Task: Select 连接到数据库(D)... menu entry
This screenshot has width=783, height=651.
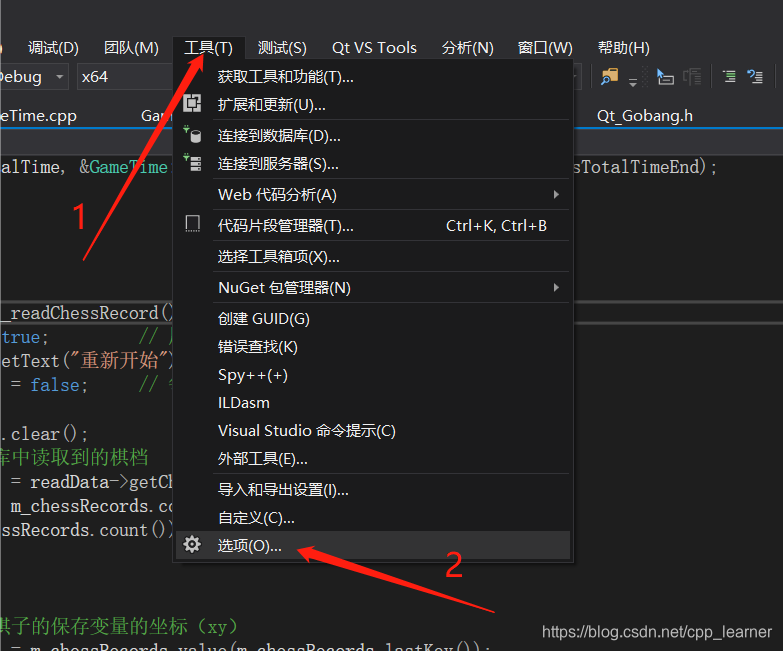Action: pyautogui.click(x=374, y=136)
